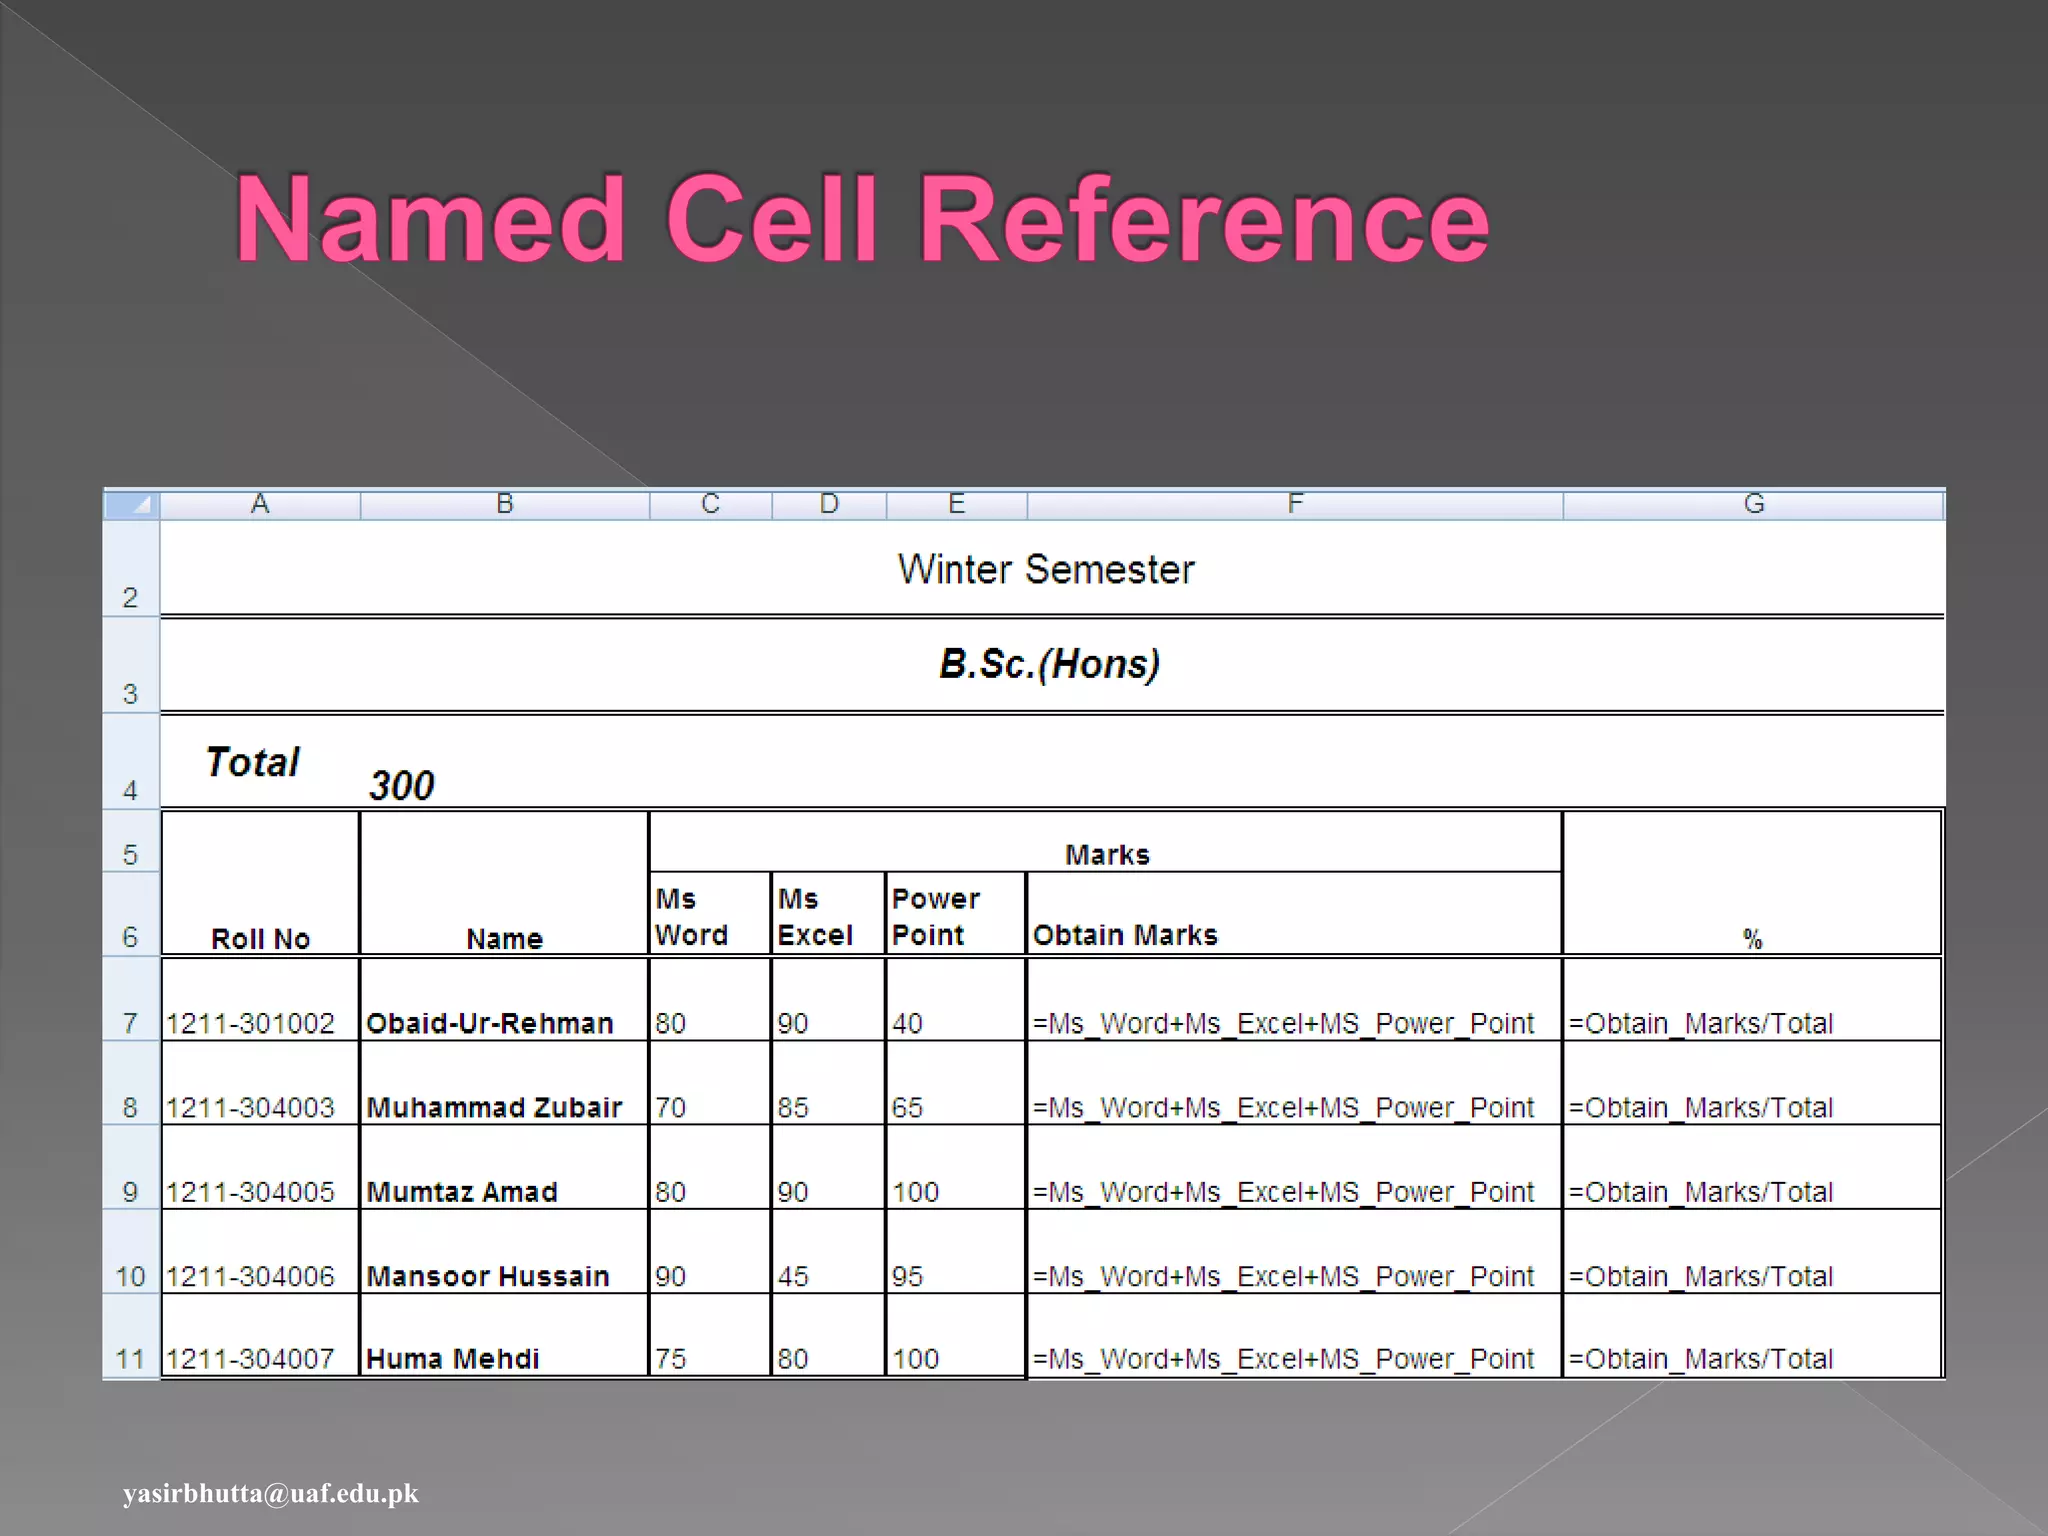This screenshot has height=1536, width=2048.
Task: Select Muhammad Zubair's Obtain Marks formula cell
Action: pyautogui.click(x=1283, y=1107)
